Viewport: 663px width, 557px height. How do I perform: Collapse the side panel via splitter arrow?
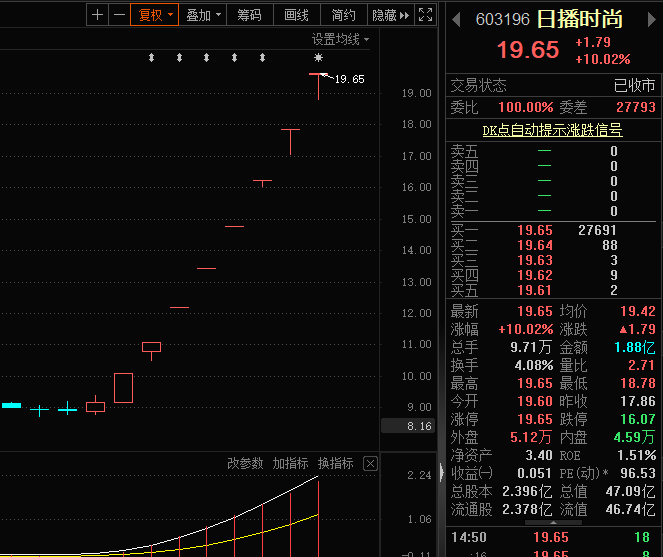tap(441, 472)
